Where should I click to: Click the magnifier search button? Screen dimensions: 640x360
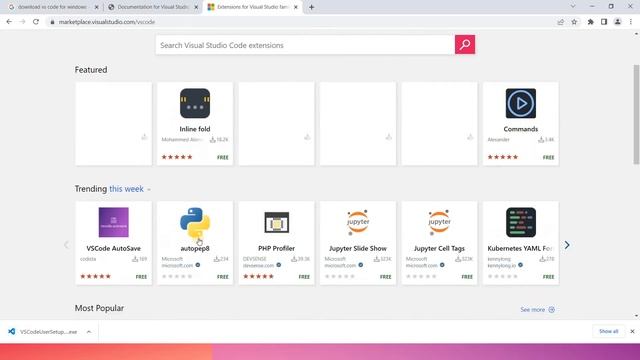pos(464,44)
